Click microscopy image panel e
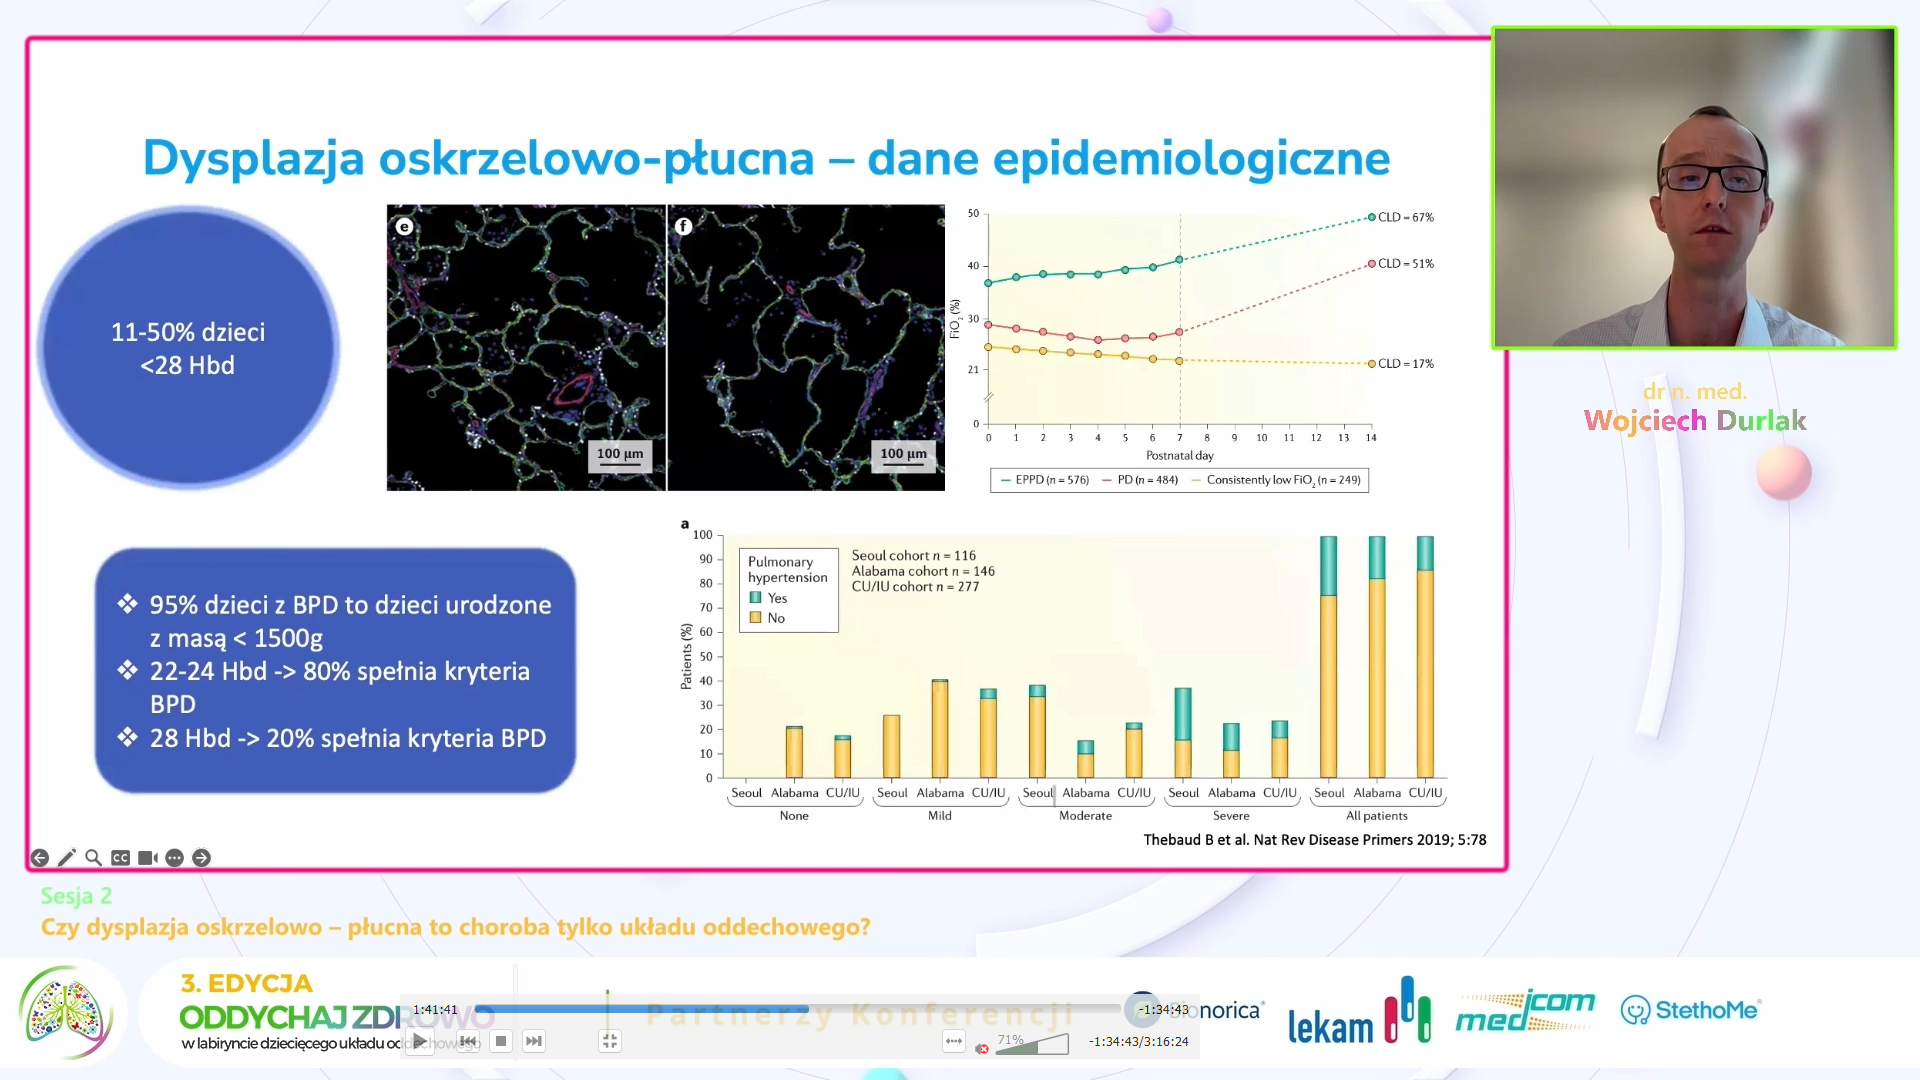Screen dimensions: 1920x1080 [x=526, y=348]
